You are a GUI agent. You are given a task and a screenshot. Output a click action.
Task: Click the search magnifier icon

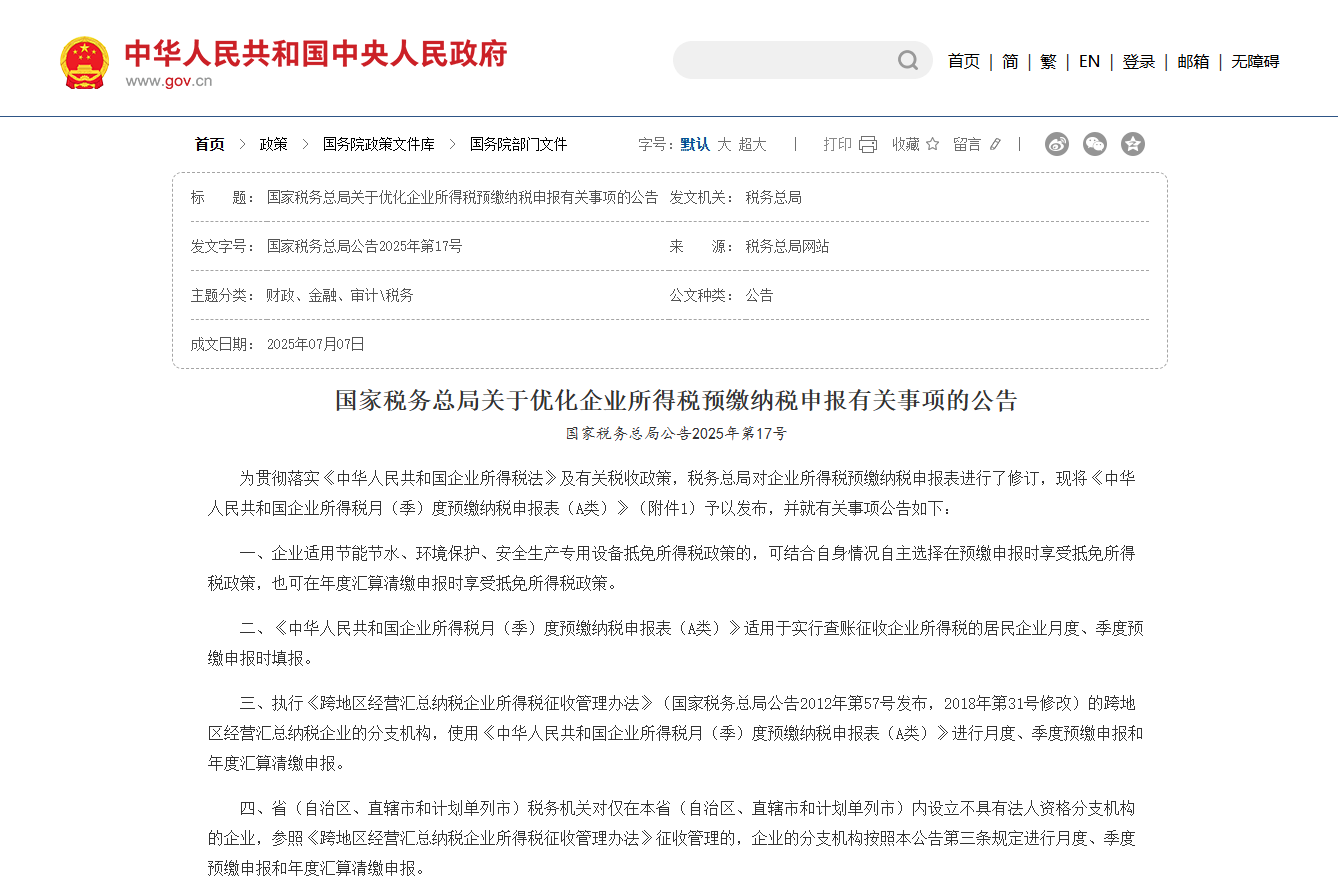click(907, 61)
